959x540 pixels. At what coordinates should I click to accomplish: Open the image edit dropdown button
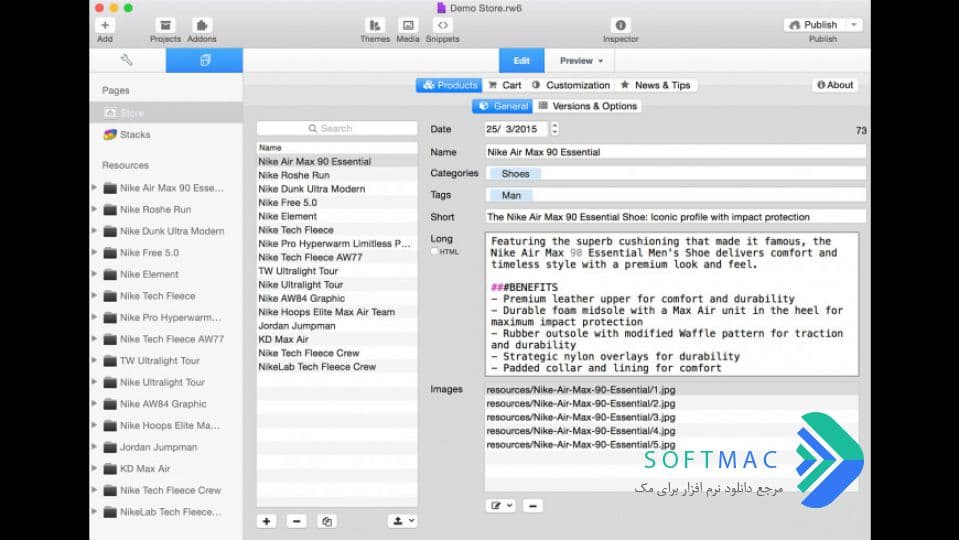pyautogui.click(x=501, y=506)
